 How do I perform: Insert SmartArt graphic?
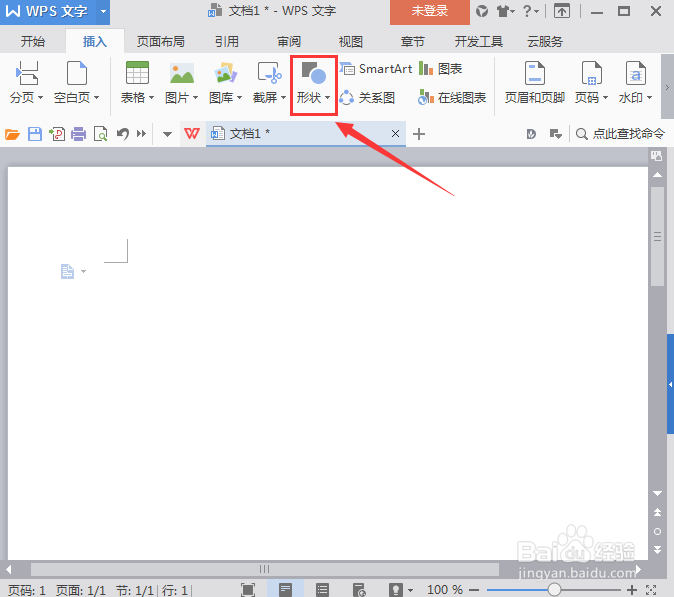point(376,69)
